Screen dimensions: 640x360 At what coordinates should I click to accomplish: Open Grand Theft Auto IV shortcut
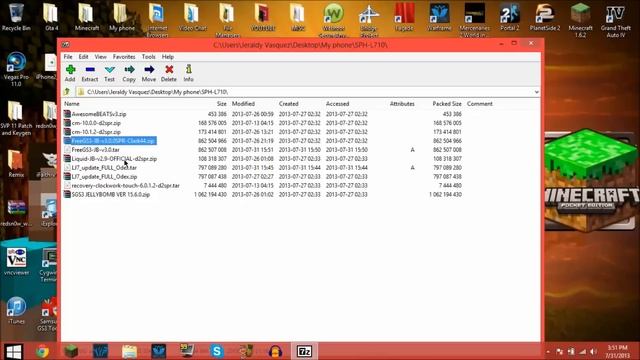(x=616, y=20)
